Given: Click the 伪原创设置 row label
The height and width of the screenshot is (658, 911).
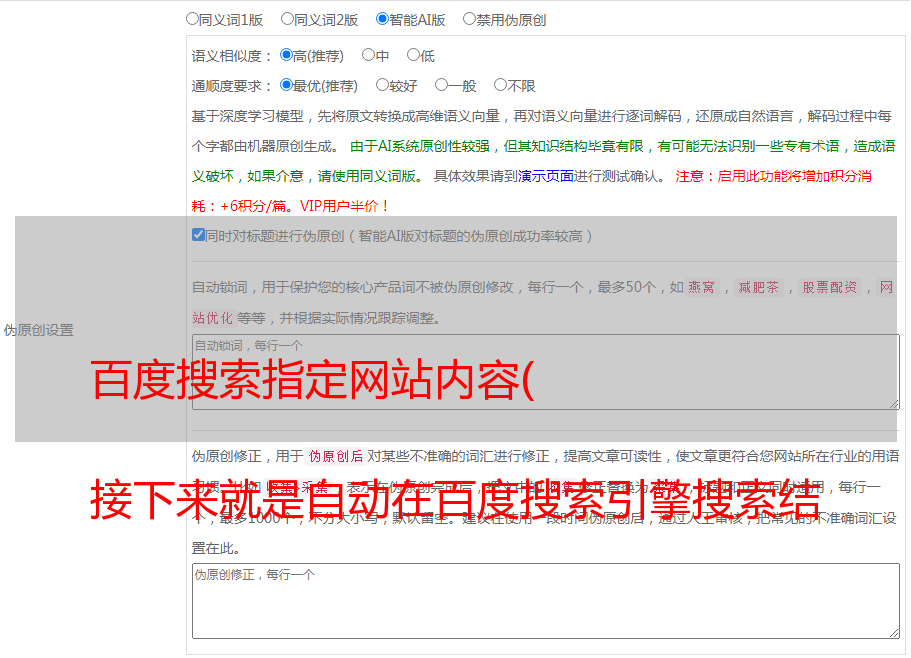Looking at the screenshot, I should pos(39,330).
